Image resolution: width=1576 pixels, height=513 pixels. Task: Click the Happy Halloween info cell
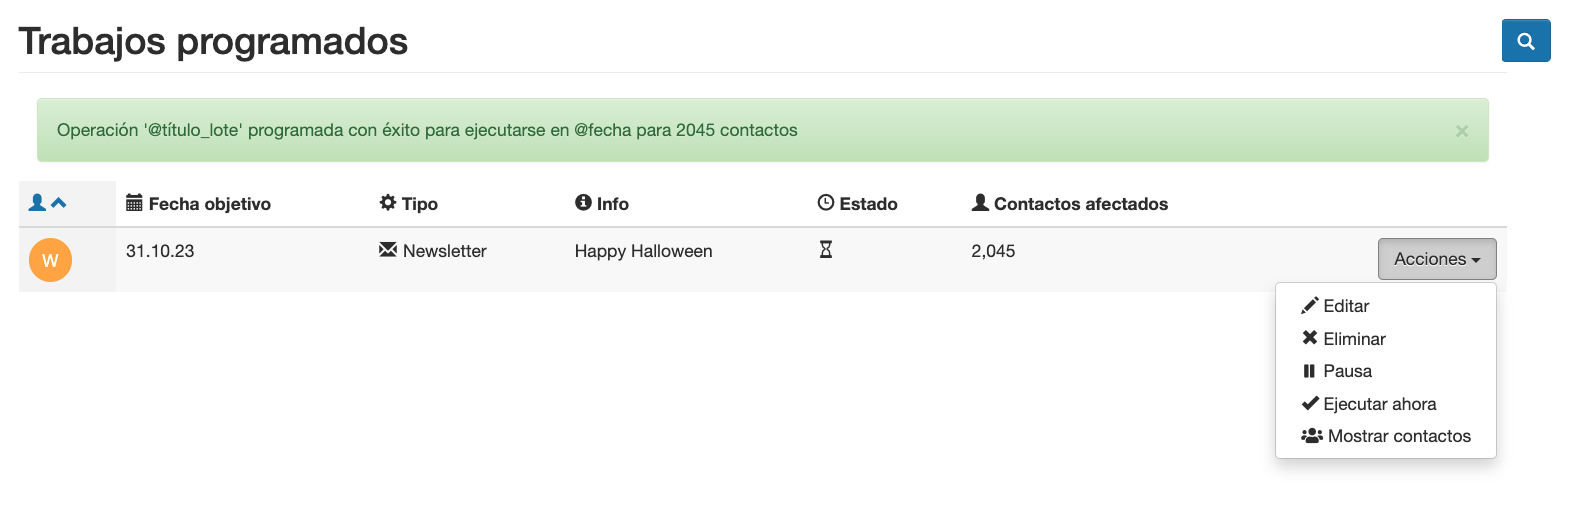click(643, 251)
